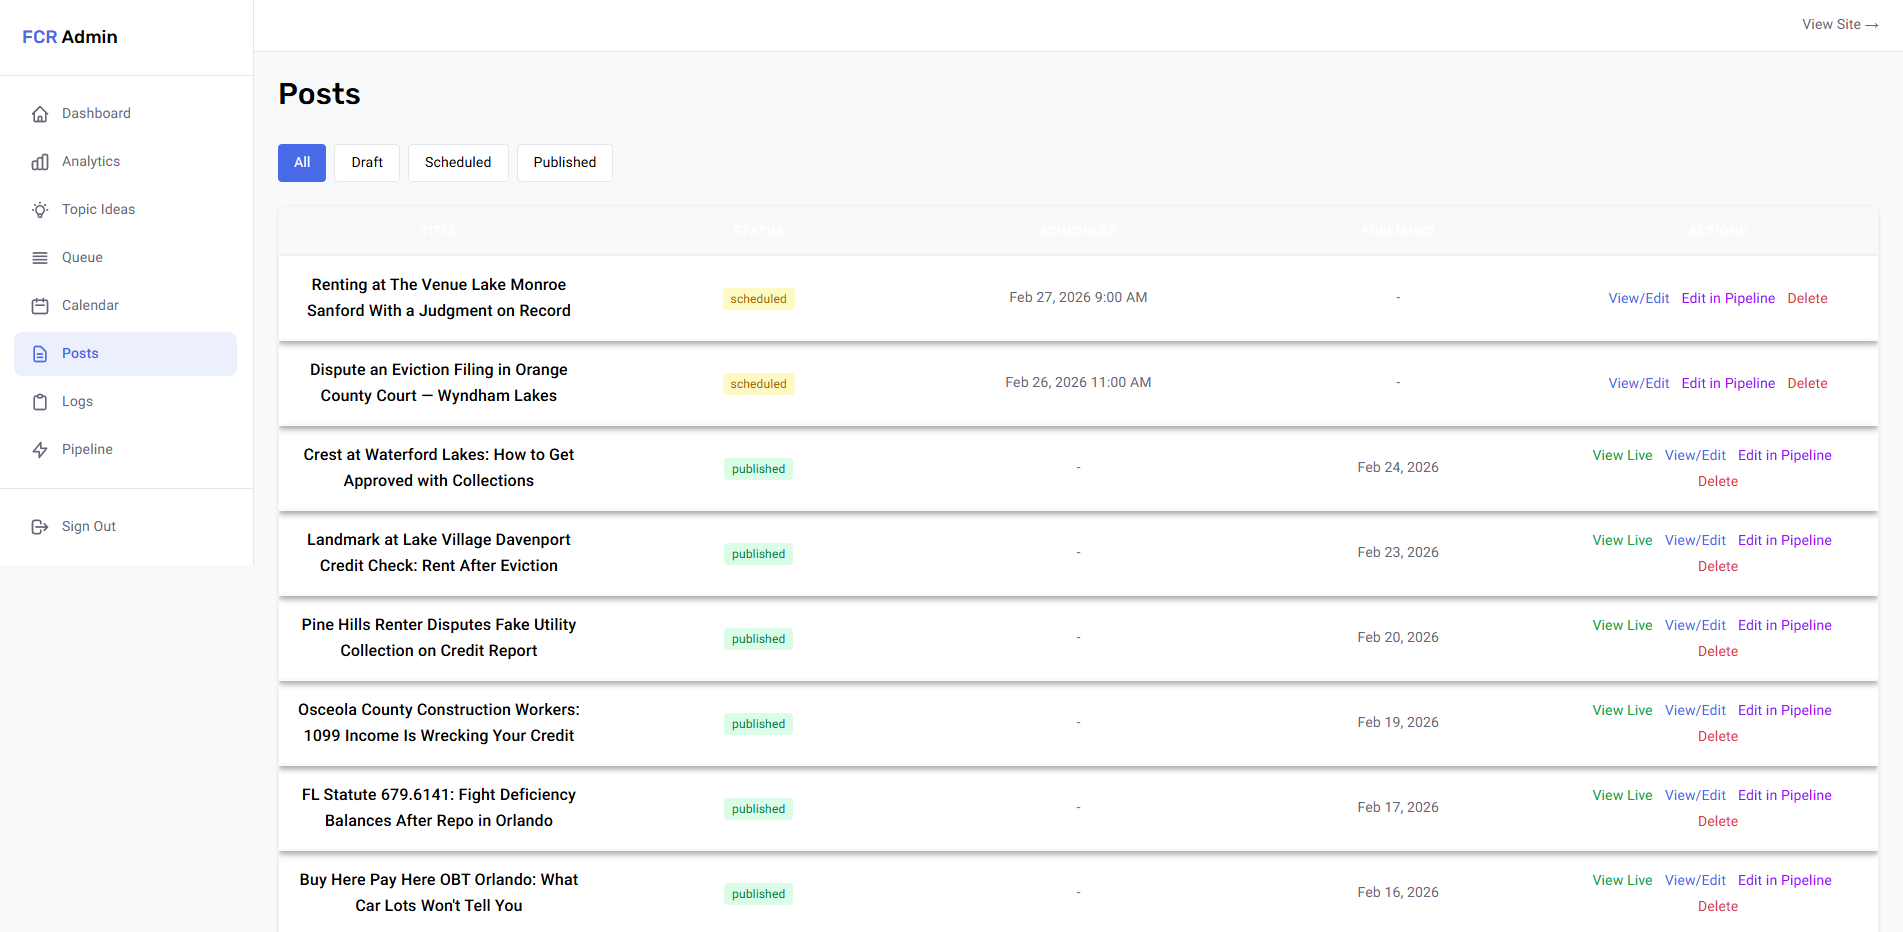The height and width of the screenshot is (932, 1903).
Task: View Live the Osceola County post
Action: 1622,710
